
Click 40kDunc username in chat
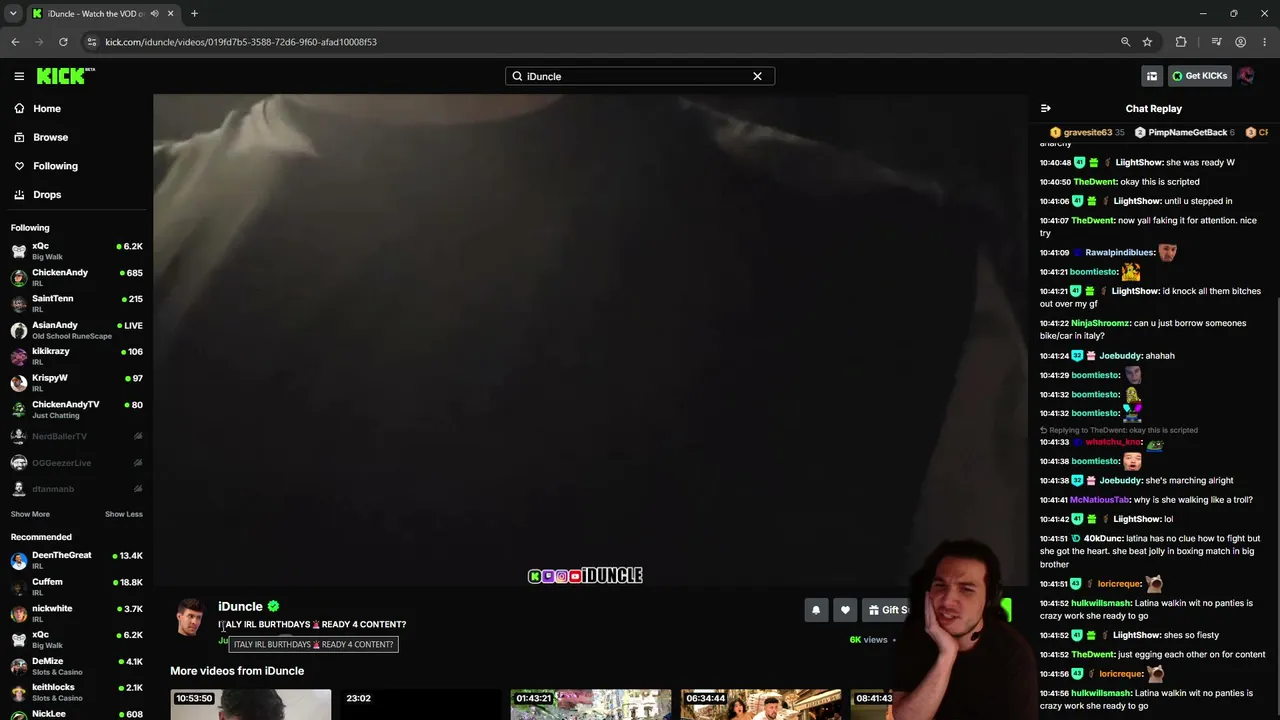[1103, 539]
